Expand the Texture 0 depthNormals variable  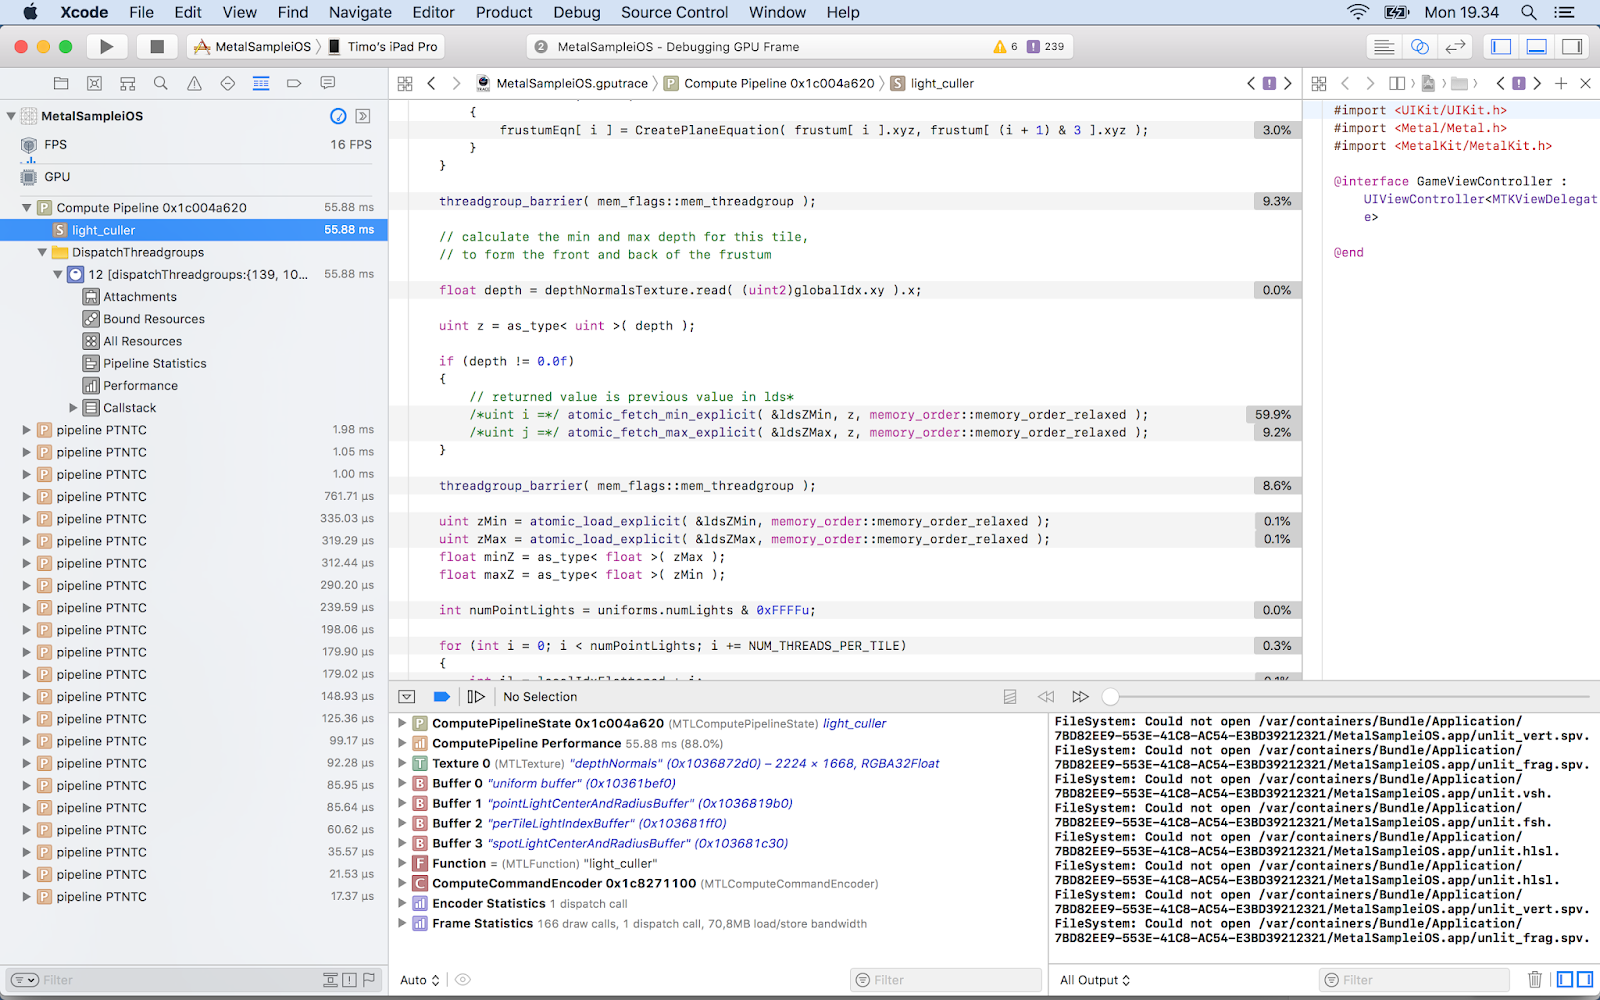[402, 763]
